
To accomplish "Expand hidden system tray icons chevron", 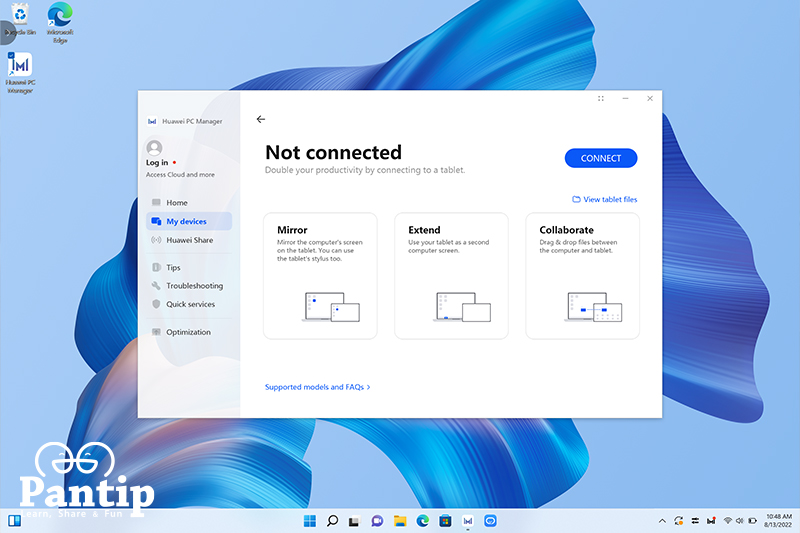I will (x=662, y=521).
